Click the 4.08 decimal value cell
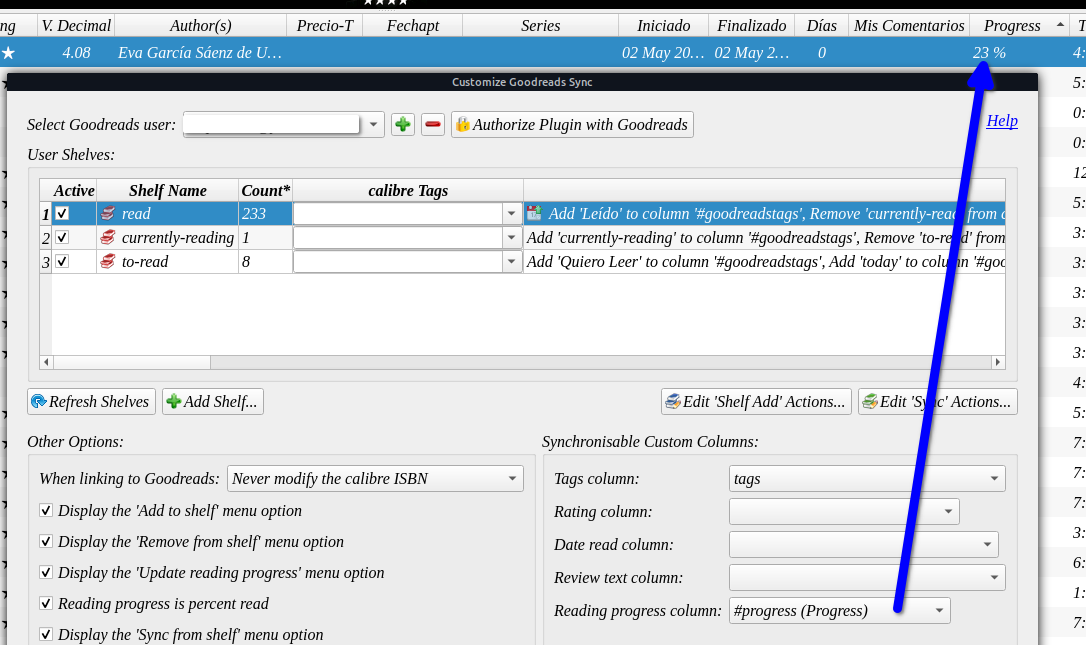 [x=76, y=53]
